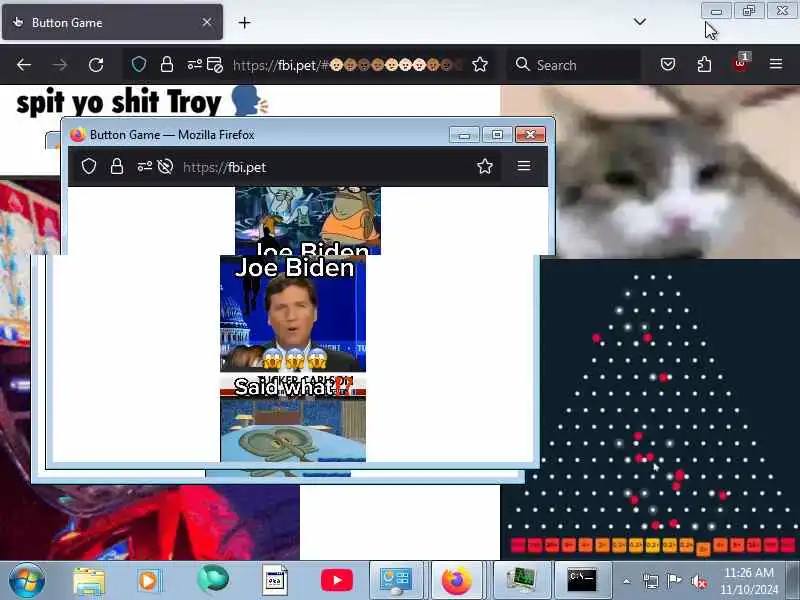Click the Tucker Carlson meme image

pos(293,314)
